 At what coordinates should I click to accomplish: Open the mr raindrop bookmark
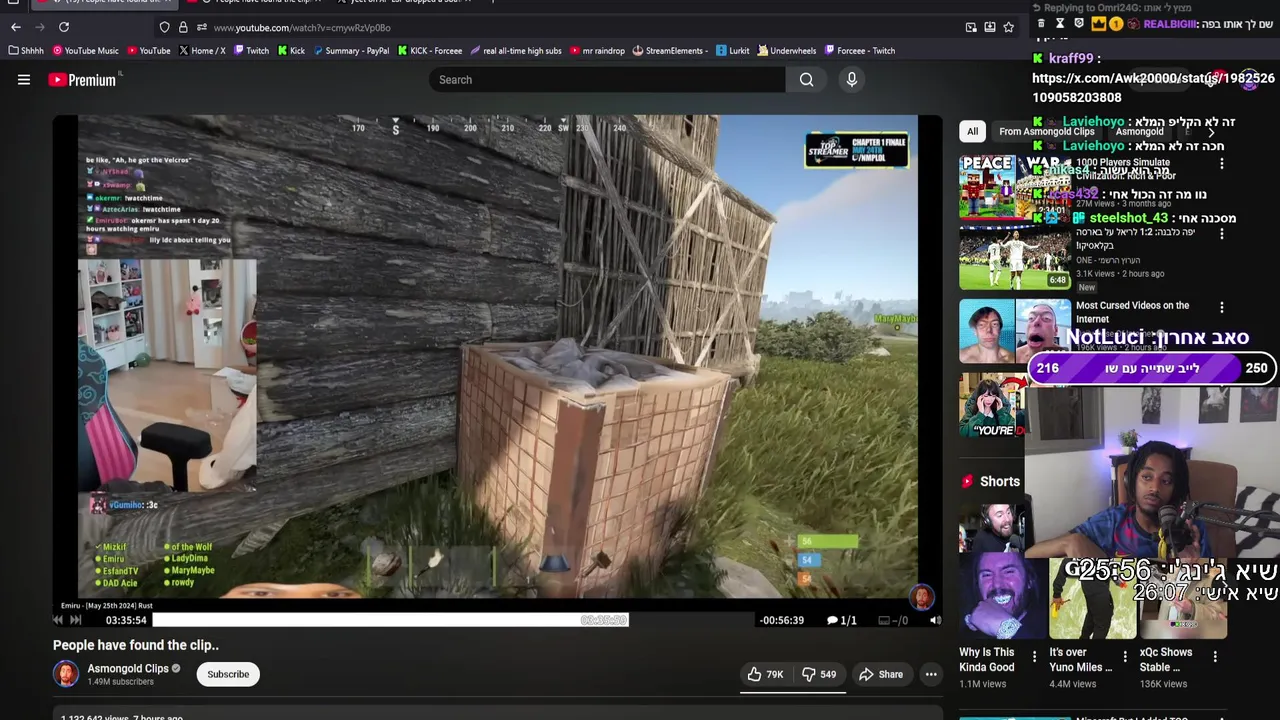pyautogui.click(x=597, y=50)
